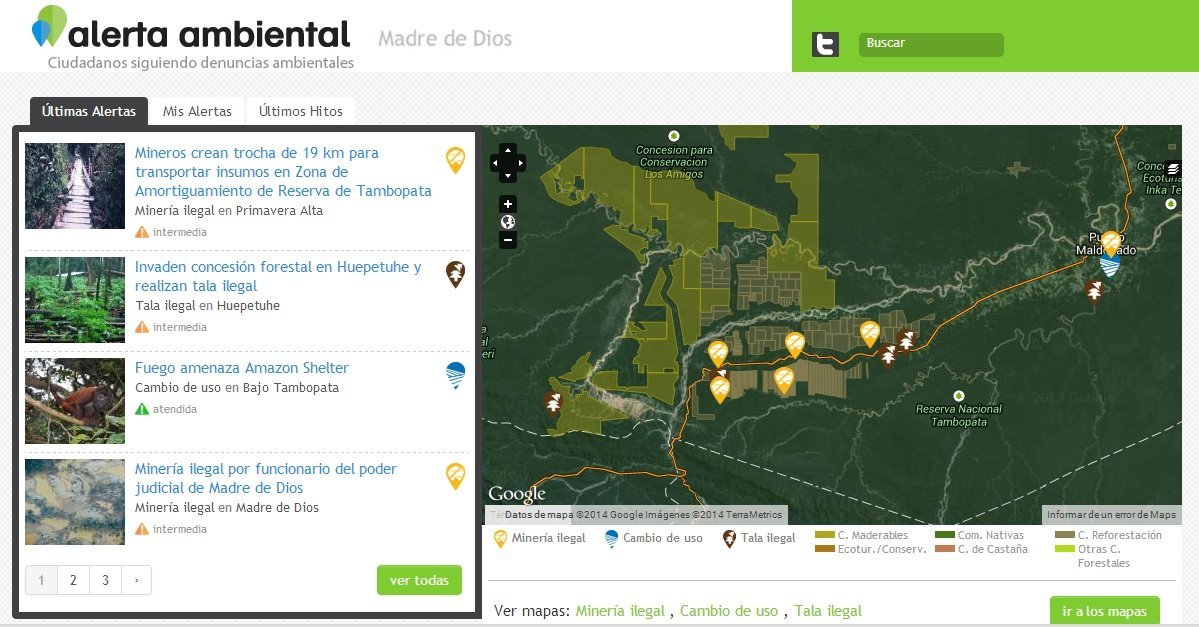This screenshot has width=1199, height=627.
Task: Switch to Mis Alertas tab
Action: click(x=197, y=111)
